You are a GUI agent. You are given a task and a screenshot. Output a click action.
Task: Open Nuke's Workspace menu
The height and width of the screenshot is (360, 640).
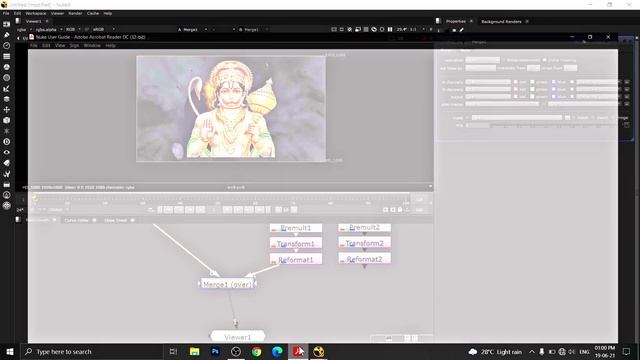click(36, 13)
